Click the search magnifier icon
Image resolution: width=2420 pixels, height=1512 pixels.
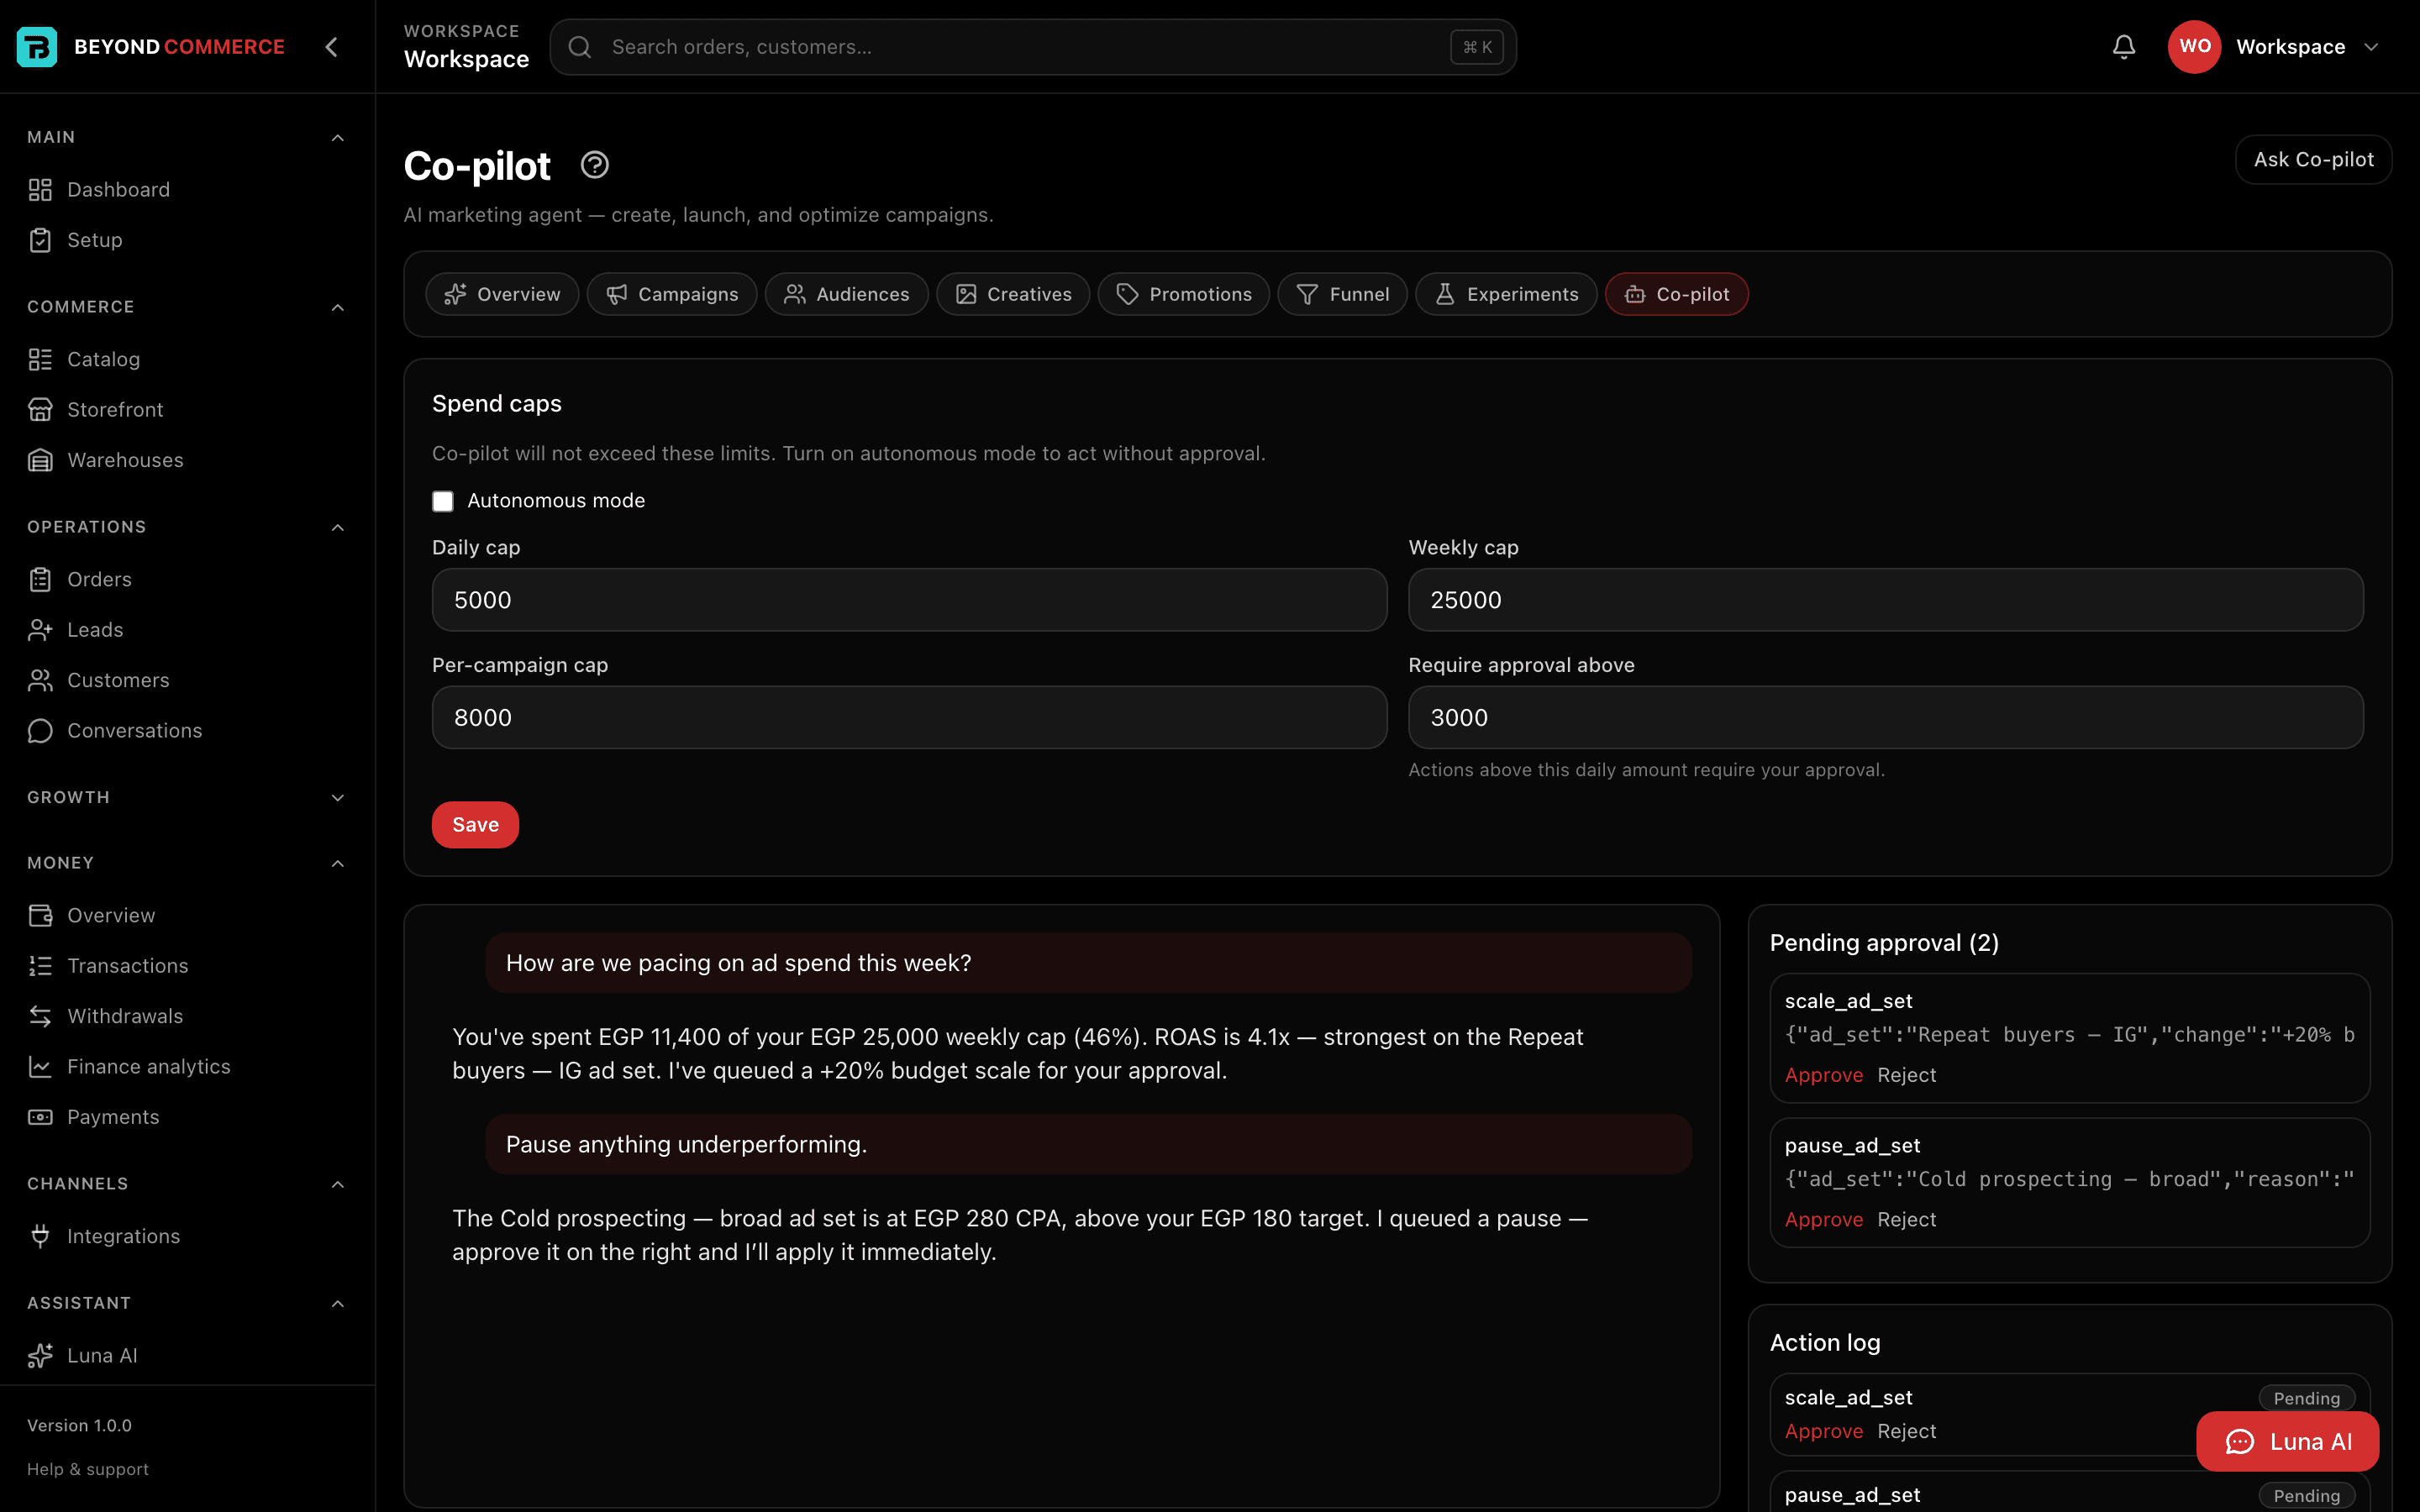pos(580,47)
